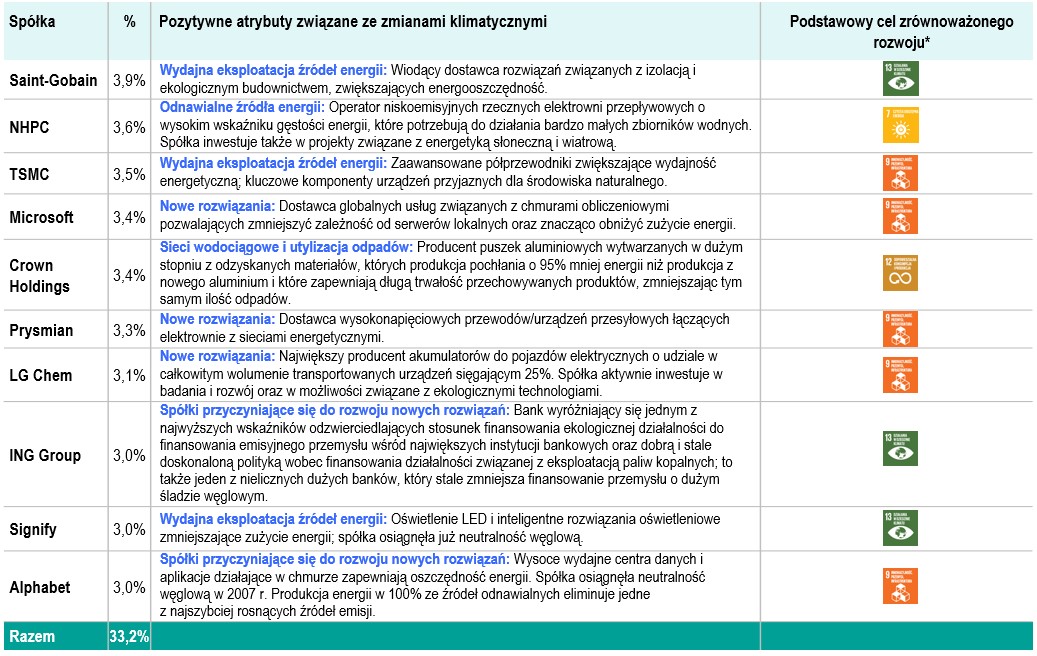Screen dimensions: 1037x656
Task: Click the Odnawialne źródła energii heading for NHPC
Action: point(242,107)
